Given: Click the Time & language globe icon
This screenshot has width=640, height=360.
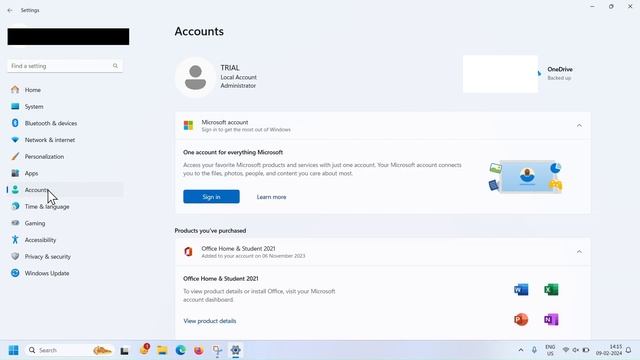Looking at the screenshot, I should point(15,207).
